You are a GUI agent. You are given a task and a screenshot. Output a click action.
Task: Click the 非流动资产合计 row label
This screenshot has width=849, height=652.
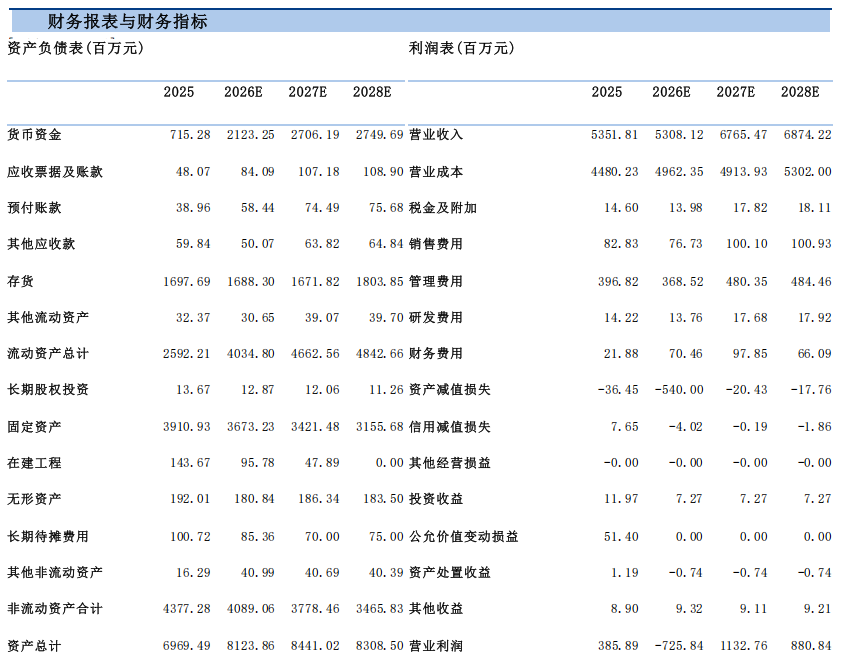[55, 609]
